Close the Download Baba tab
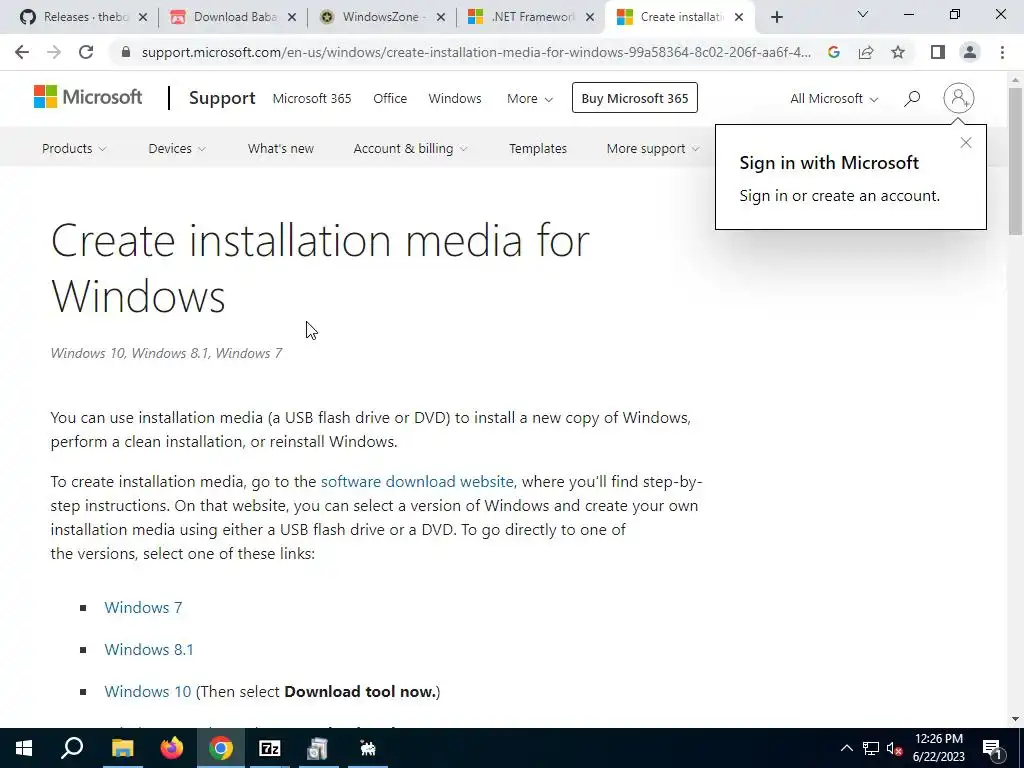1024x768 pixels. 292,17
